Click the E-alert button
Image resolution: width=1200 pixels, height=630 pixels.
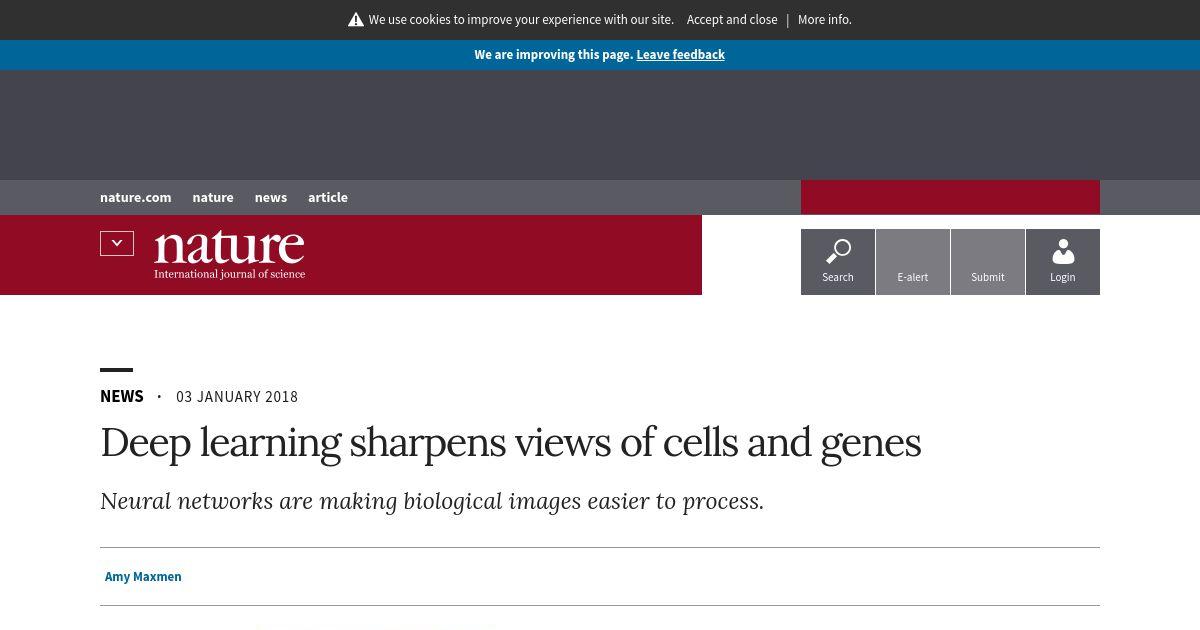pyautogui.click(x=913, y=262)
